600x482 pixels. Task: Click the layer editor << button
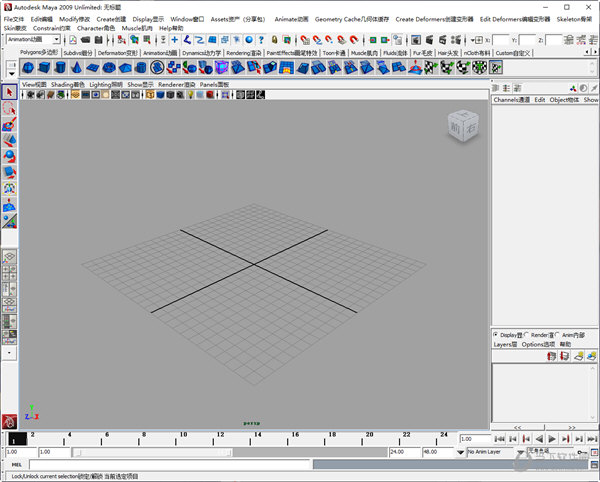[517, 427]
